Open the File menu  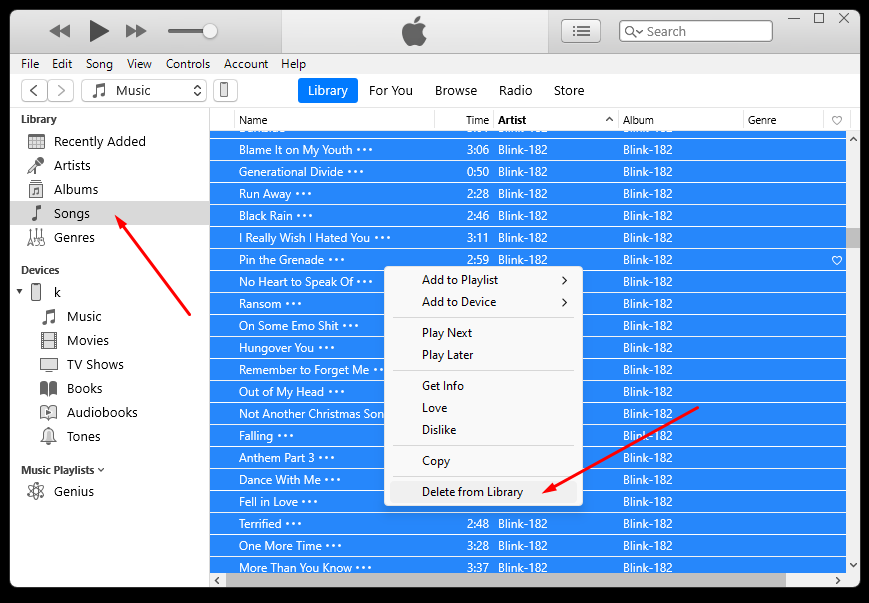click(30, 64)
